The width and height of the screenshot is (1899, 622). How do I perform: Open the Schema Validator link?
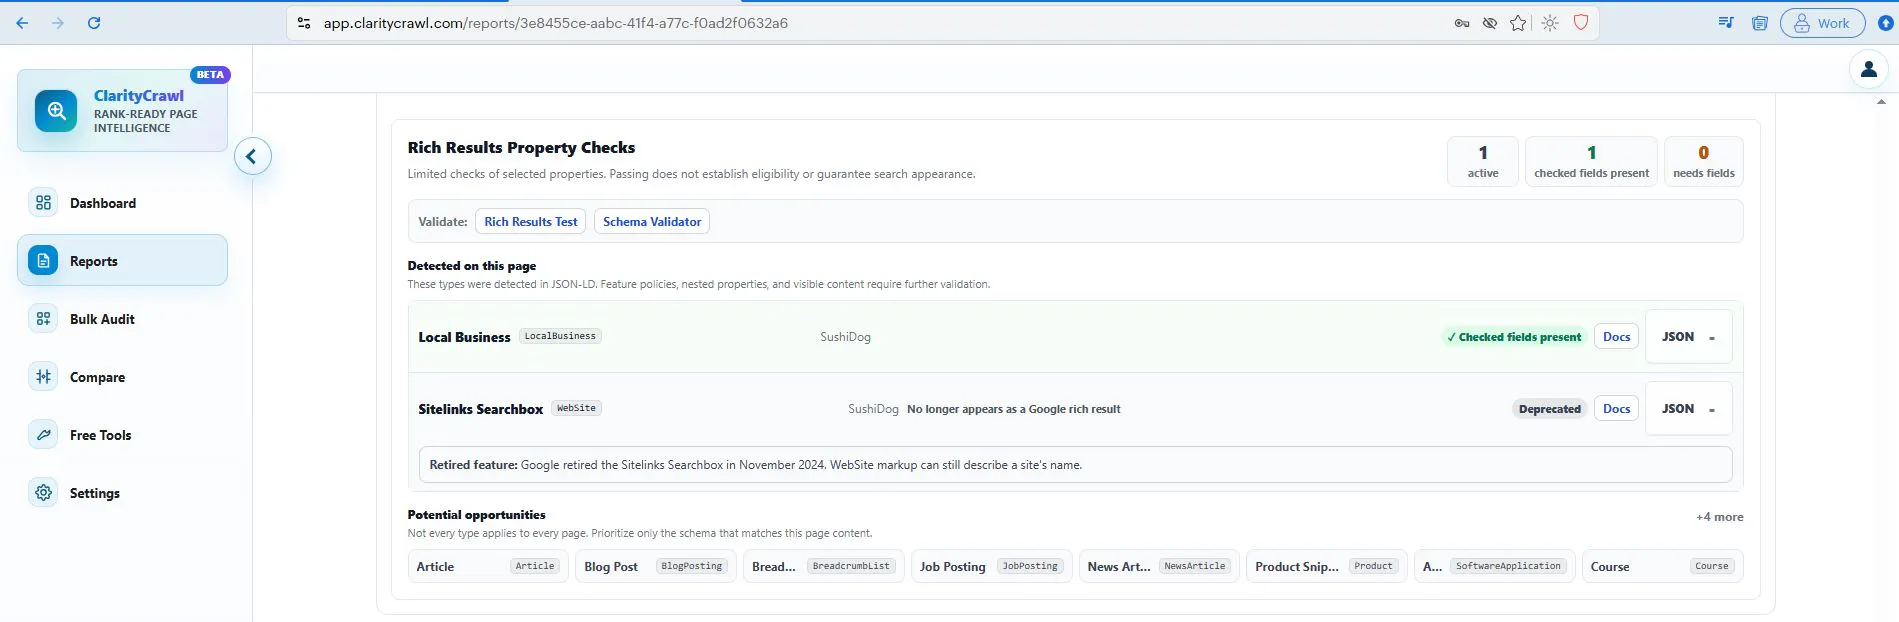652,222
